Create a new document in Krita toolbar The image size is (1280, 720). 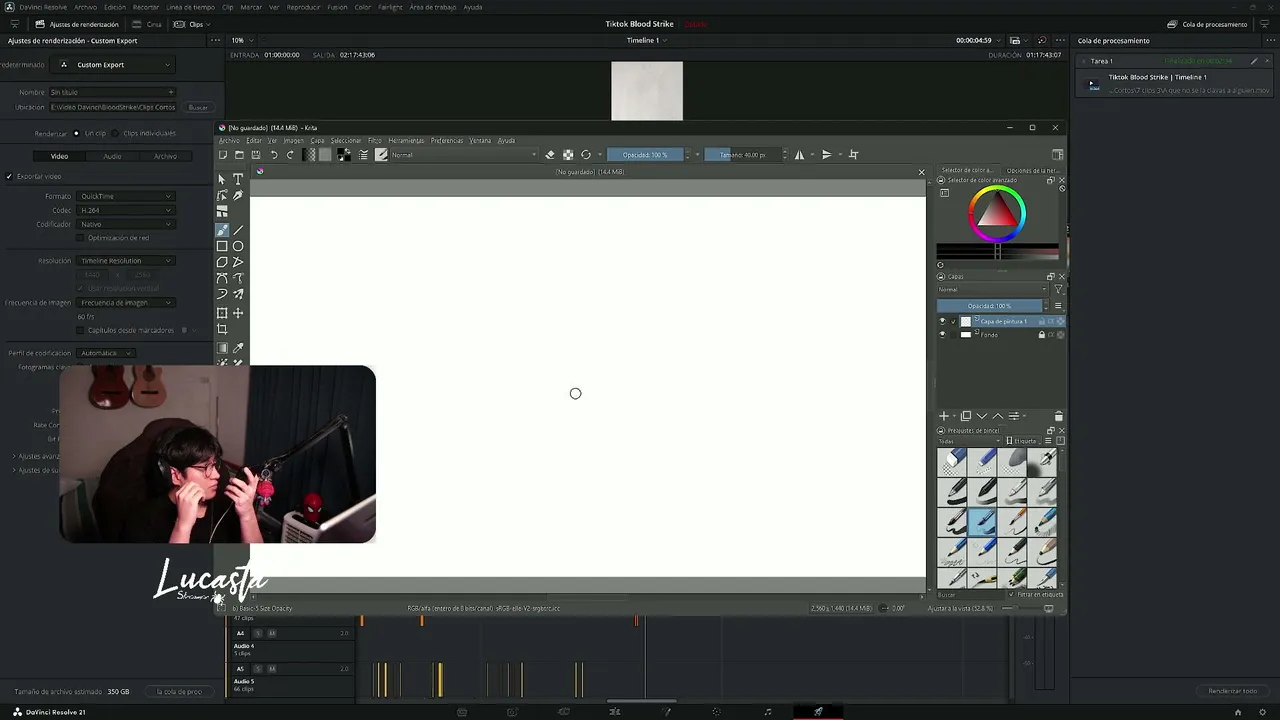tap(223, 155)
